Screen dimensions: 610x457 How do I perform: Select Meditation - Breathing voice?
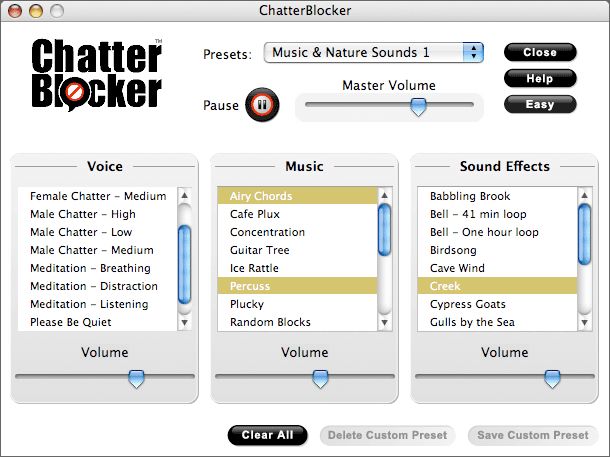tap(98, 268)
